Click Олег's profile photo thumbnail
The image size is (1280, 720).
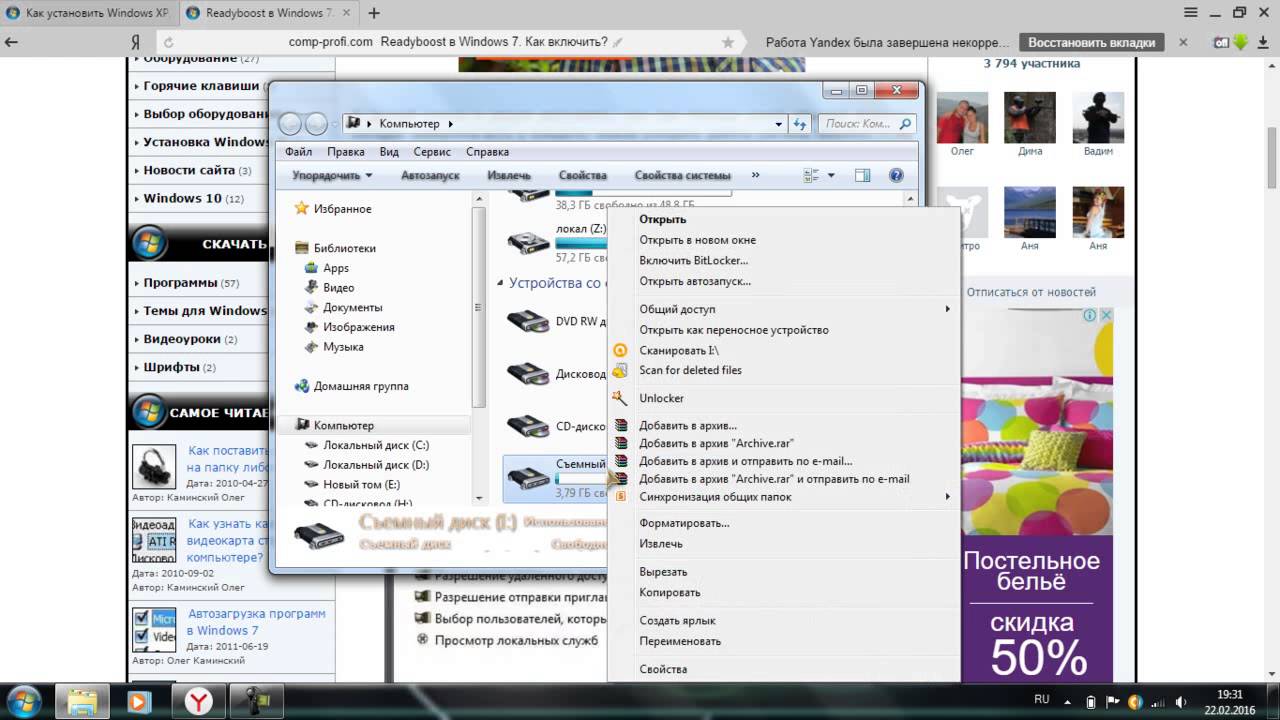962,119
